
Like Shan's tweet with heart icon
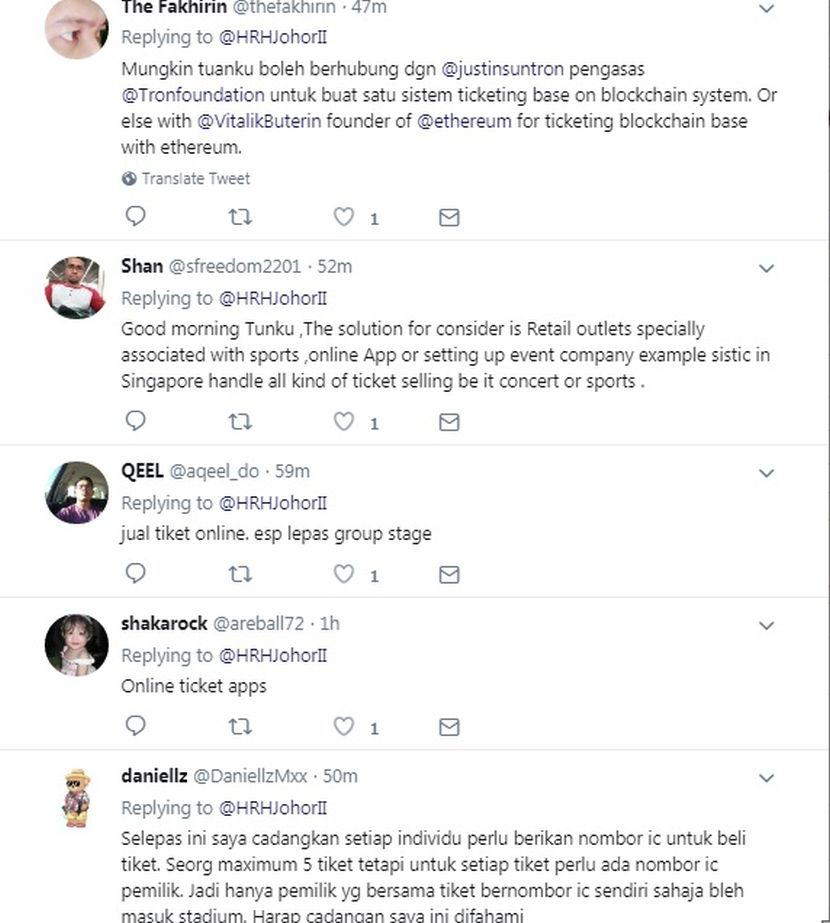click(x=344, y=422)
